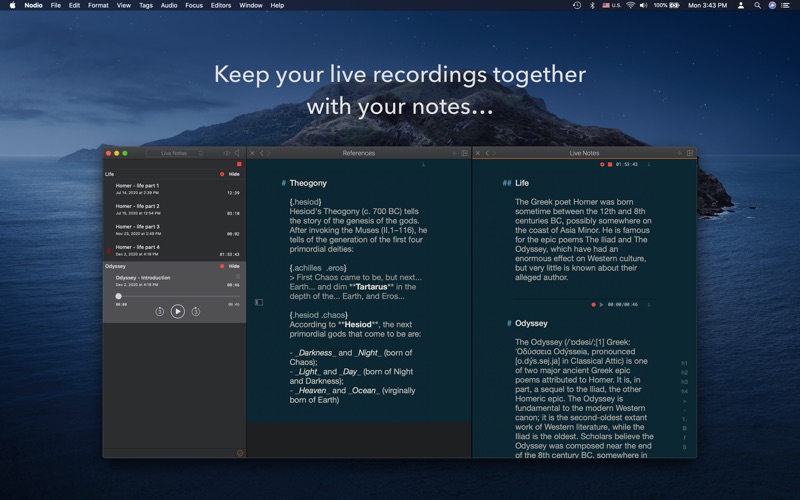Toggle sidebar panel icon left of References text
800x500 pixels.
point(259,303)
